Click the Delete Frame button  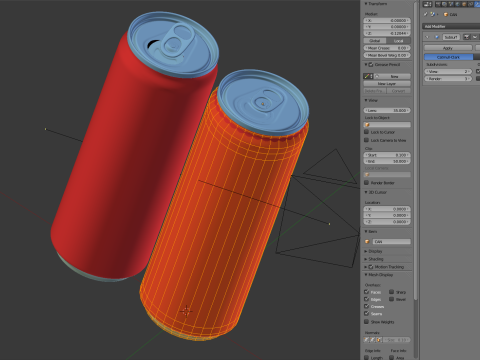pos(375,91)
